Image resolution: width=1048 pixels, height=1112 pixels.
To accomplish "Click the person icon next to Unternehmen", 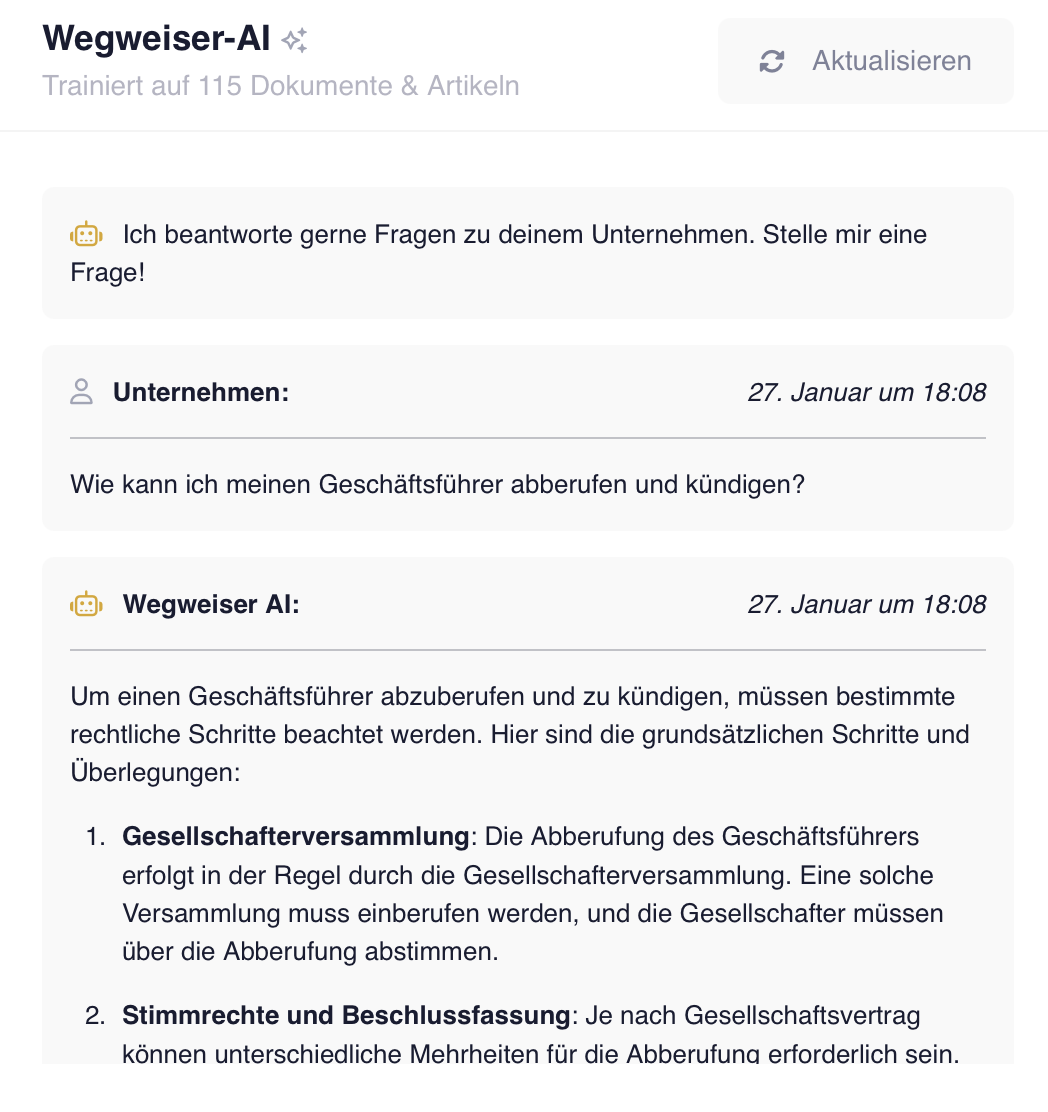I will [x=82, y=392].
